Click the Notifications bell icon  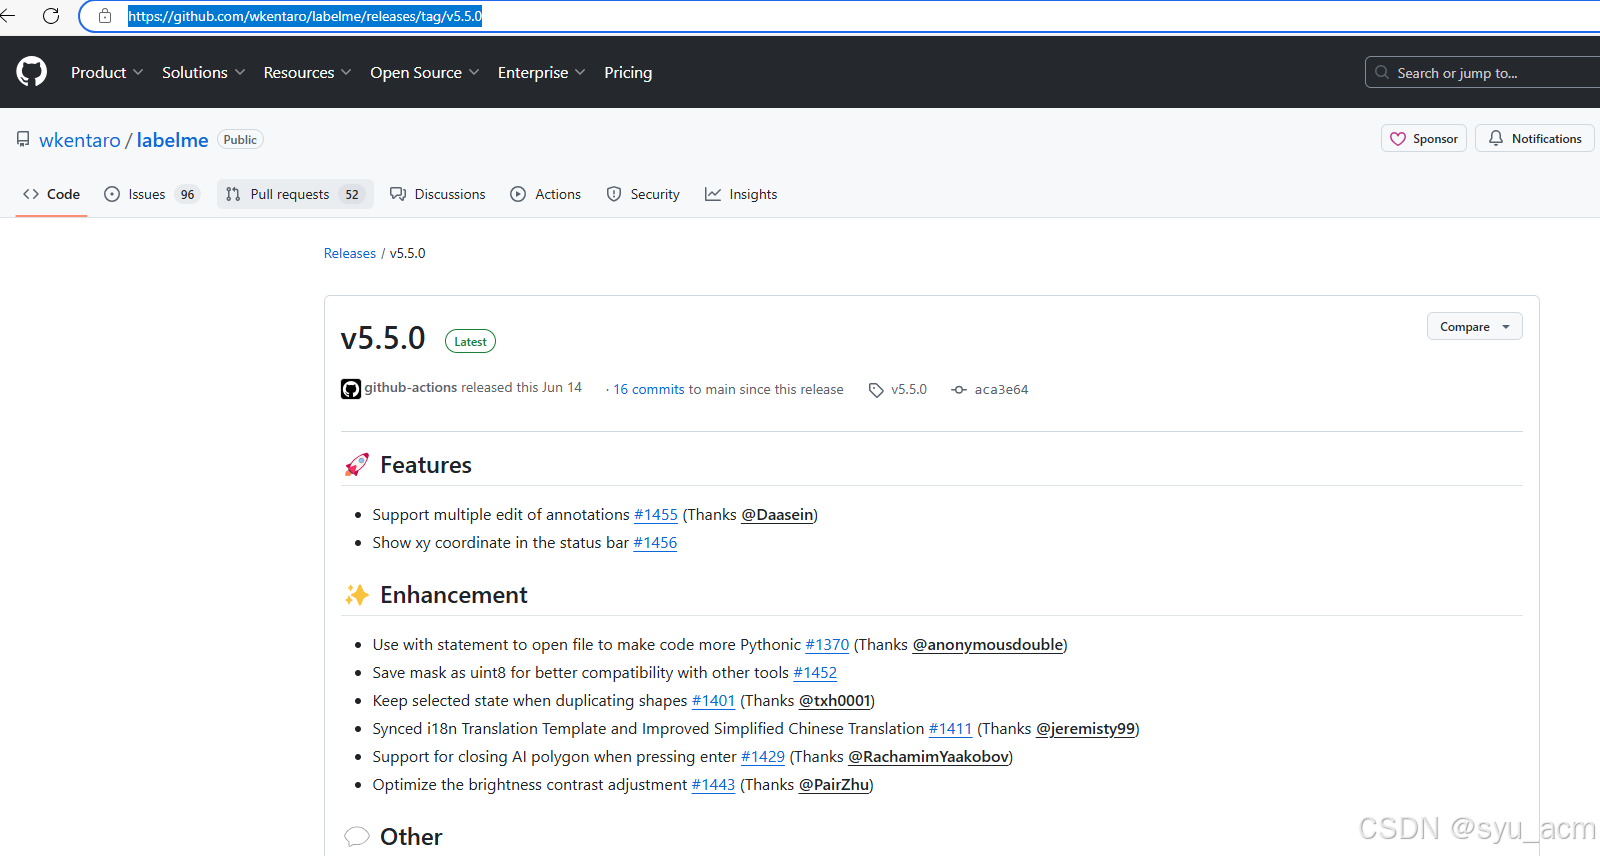[x=1496, y=138]
